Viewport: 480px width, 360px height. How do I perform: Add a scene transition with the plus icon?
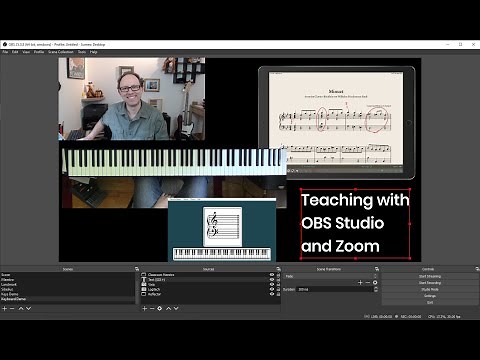click(360, 282)
